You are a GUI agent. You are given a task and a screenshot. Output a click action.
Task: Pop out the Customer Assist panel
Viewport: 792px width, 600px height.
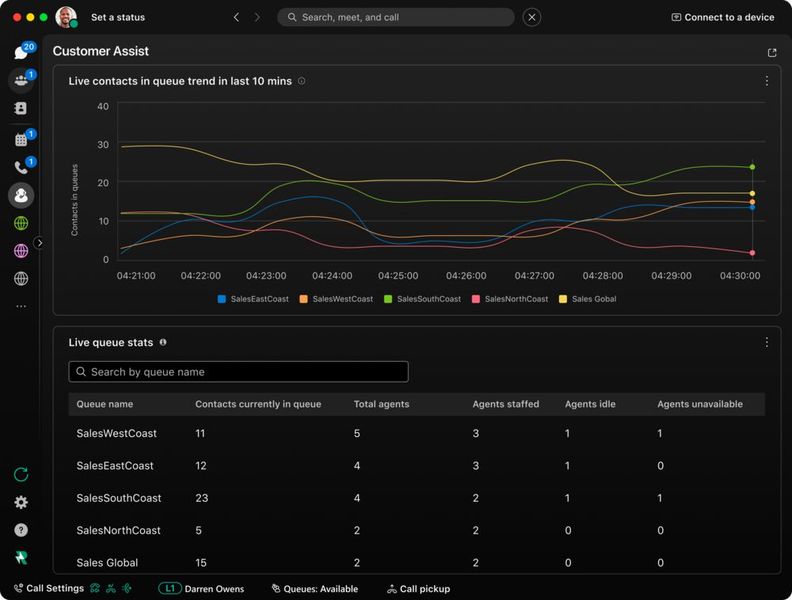[771, 52]
